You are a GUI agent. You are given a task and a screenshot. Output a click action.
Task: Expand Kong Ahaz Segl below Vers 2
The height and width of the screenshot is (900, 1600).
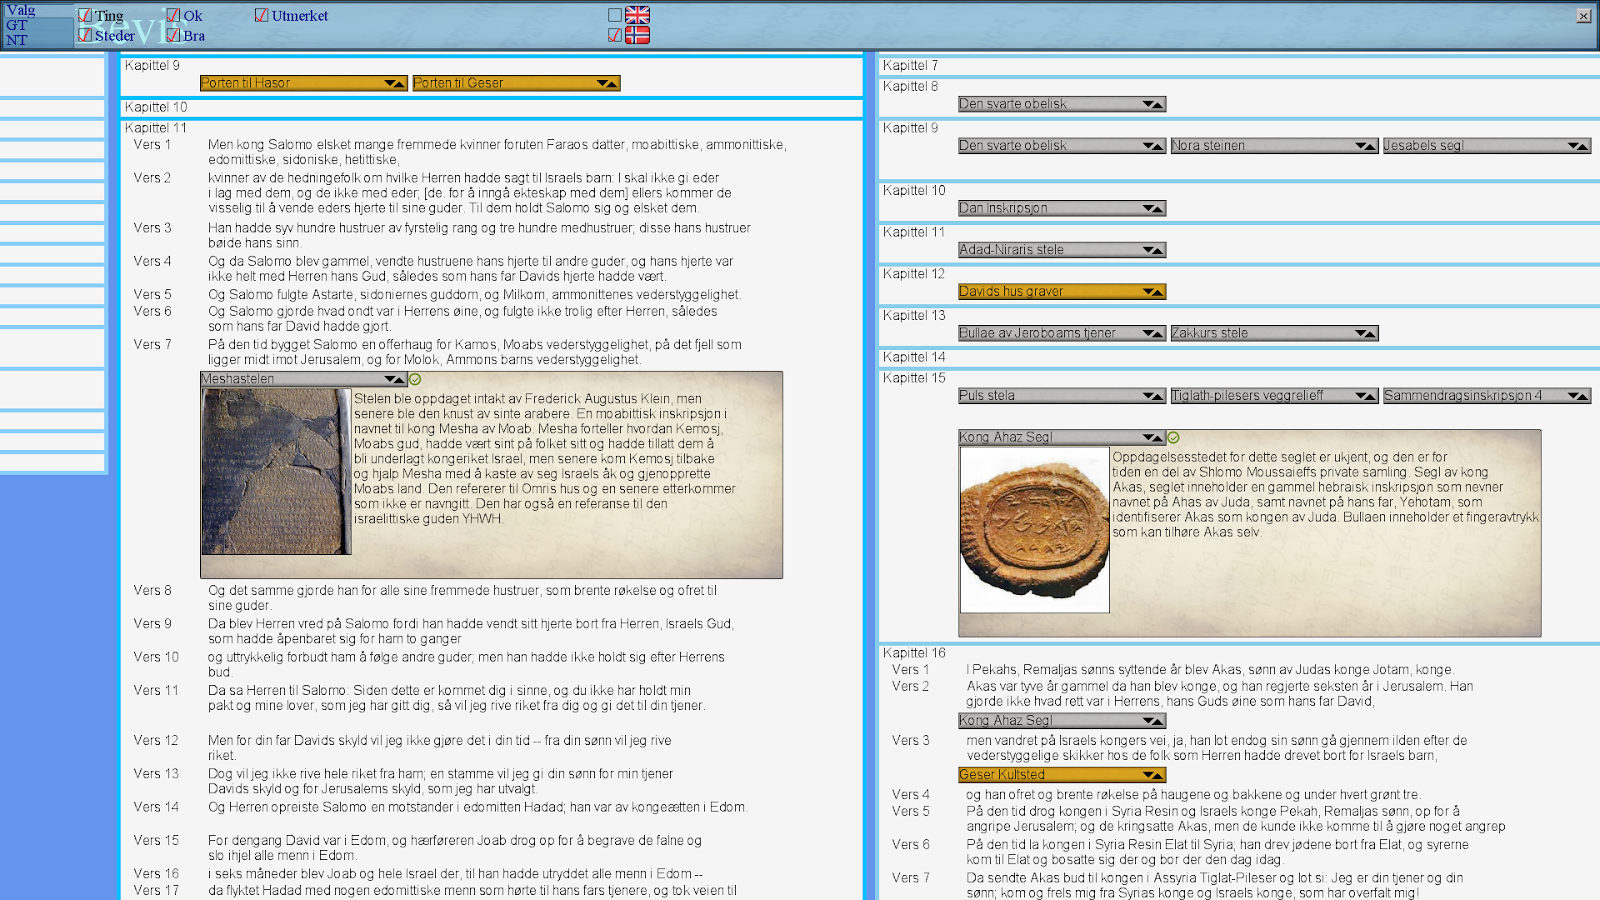tap(1062, 721)
